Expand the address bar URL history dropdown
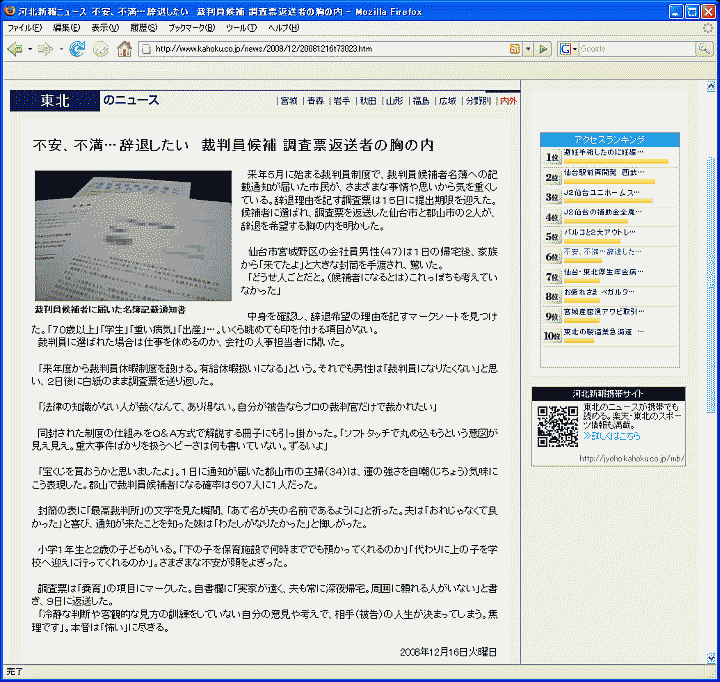The image size is (720, 682). [527, 49]
